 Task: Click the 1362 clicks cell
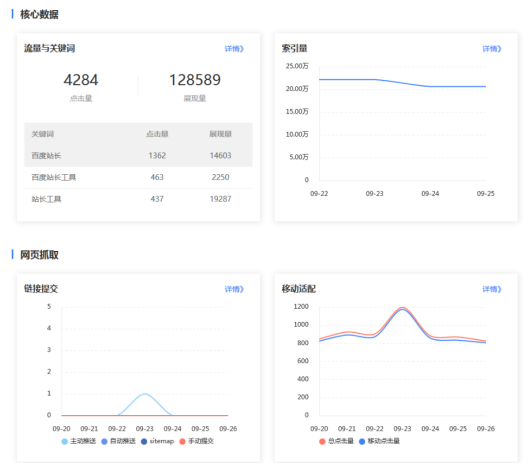click(x=157, y=156)
